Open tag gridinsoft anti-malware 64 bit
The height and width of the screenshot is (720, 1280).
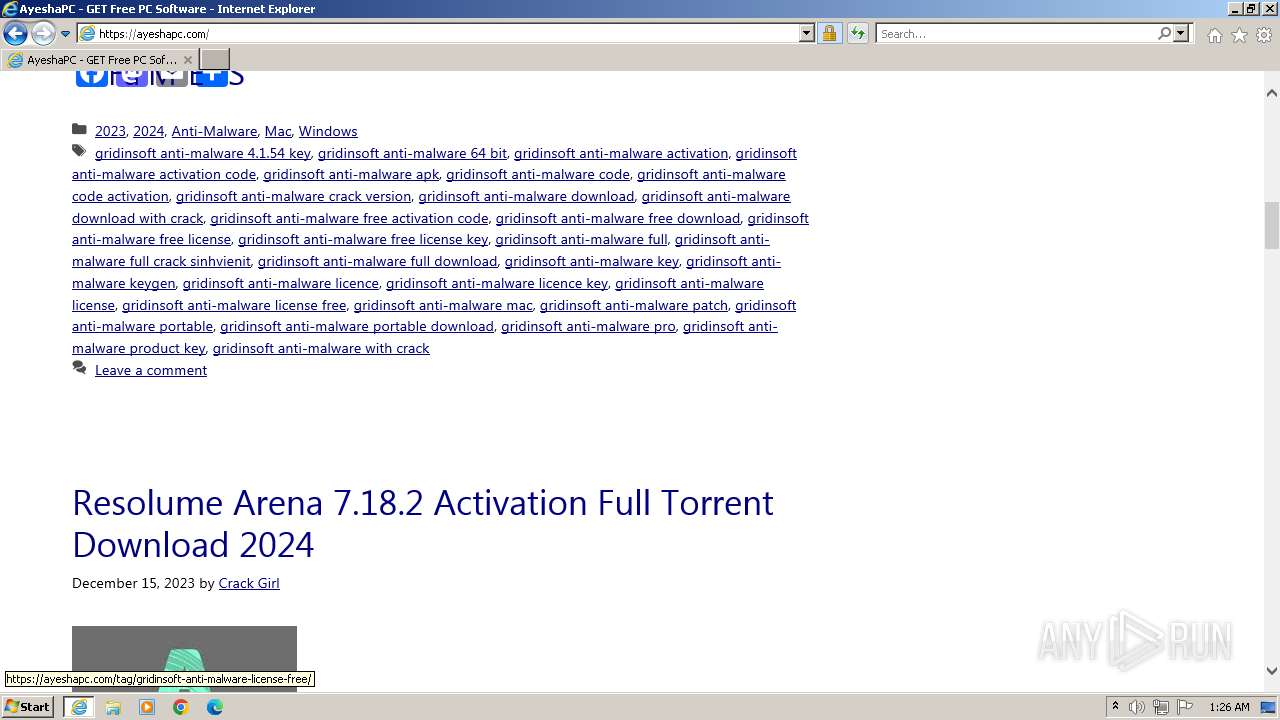(412, 153)
